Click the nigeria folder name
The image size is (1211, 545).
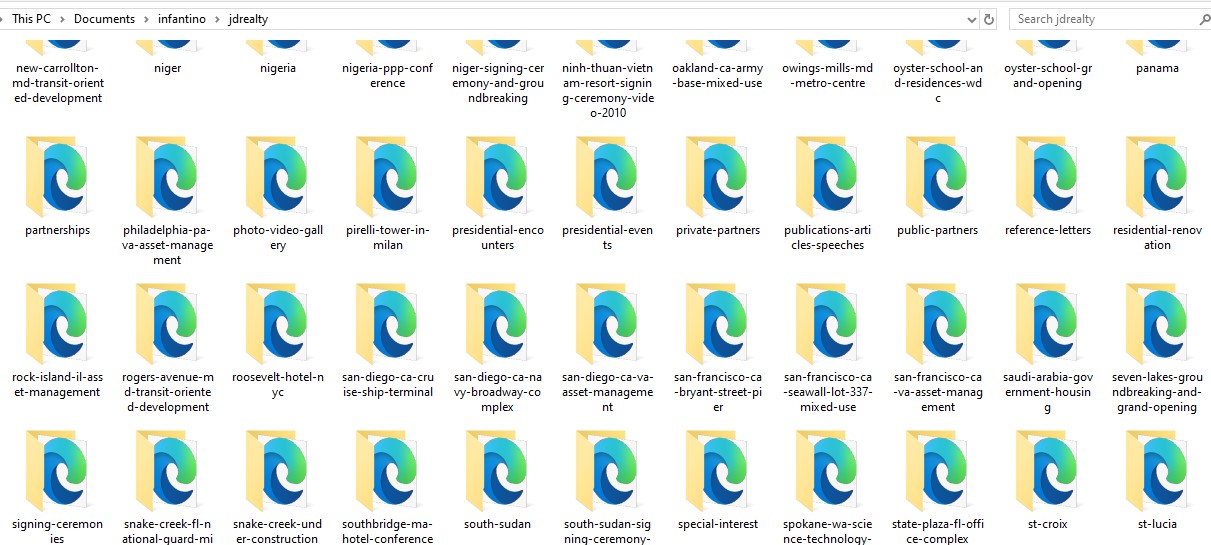[x=277, y=68]
